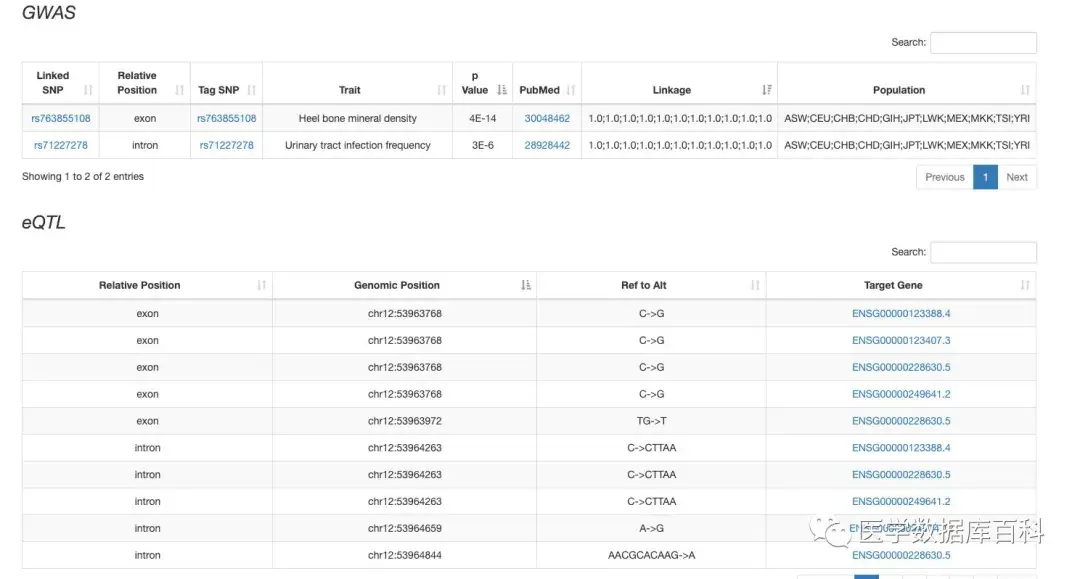Click the Target Gene sort icon
Viewport: 1080px width, 579px height.
[1025, 285]
